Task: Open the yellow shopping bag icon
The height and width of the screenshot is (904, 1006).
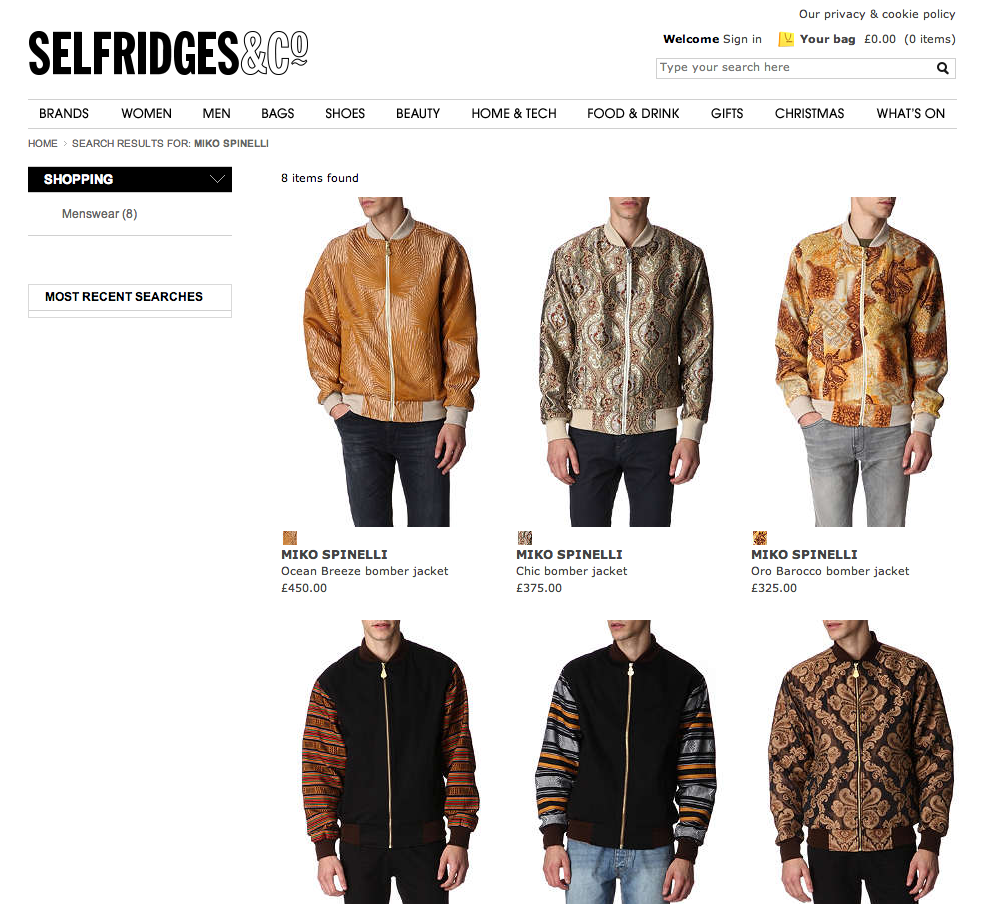Action: pos(785,39)
